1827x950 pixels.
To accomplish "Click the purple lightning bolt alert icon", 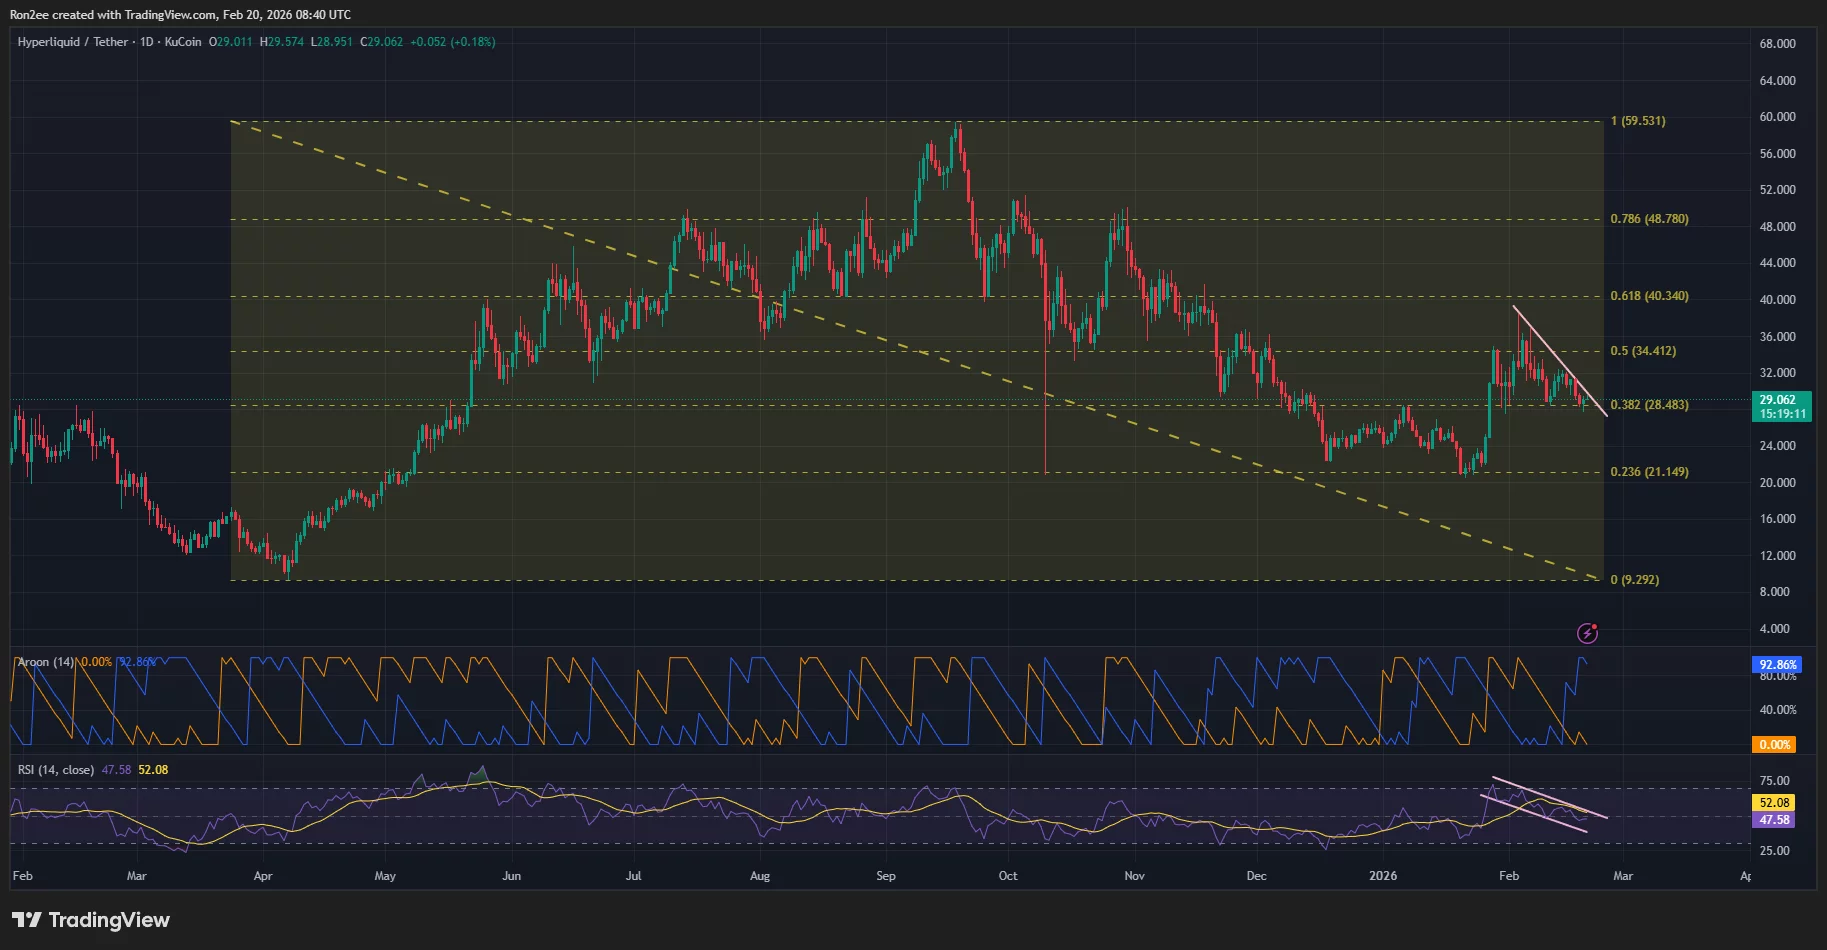I will (x=1588, y=632).
